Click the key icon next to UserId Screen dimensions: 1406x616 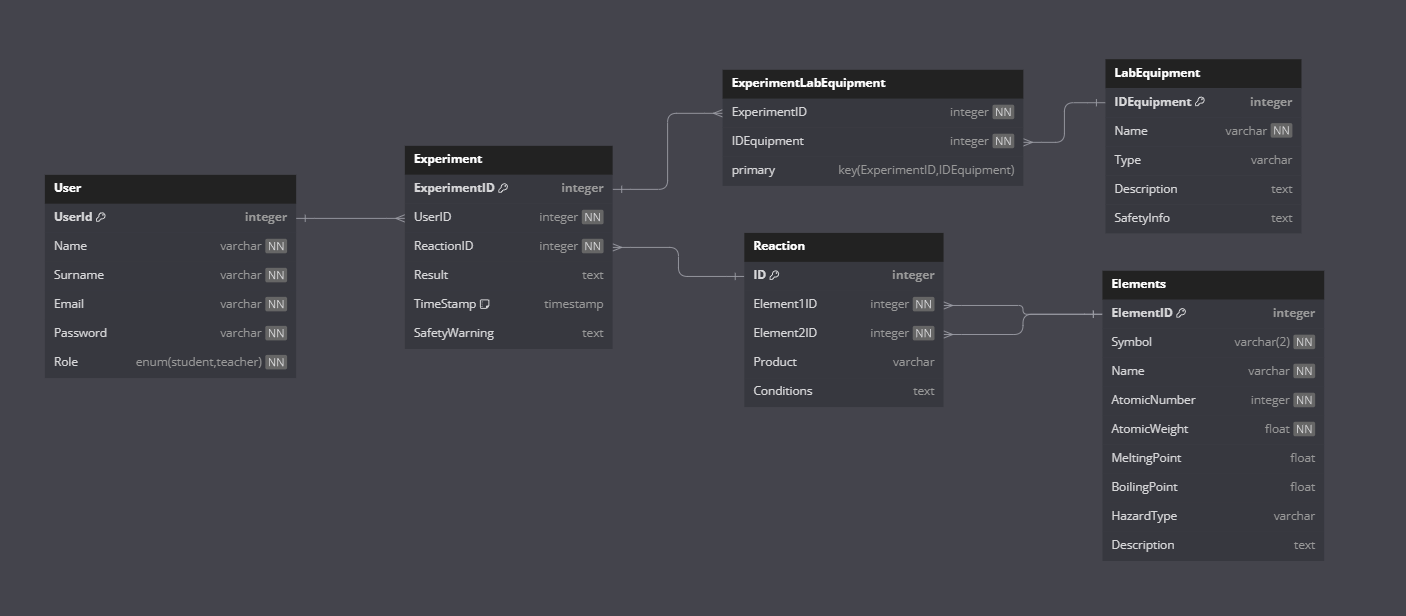click(x=101, y=217)
